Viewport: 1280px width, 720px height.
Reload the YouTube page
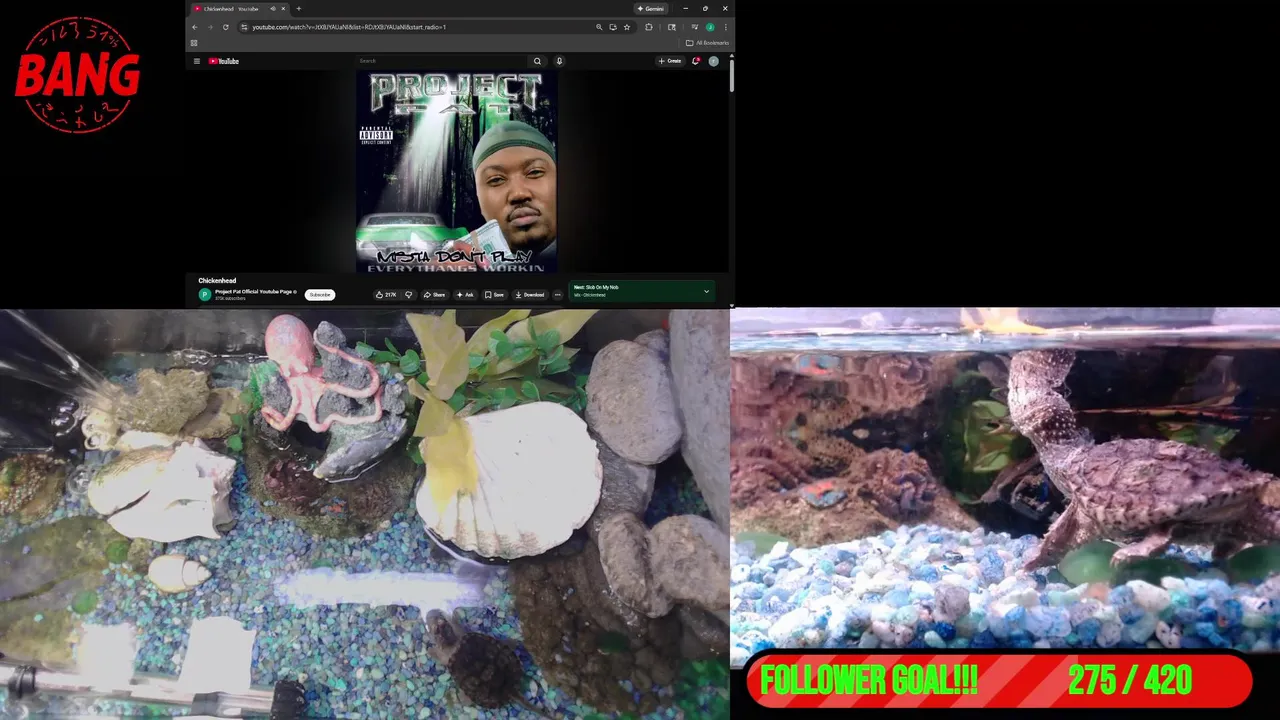click(x=226, y=27)
